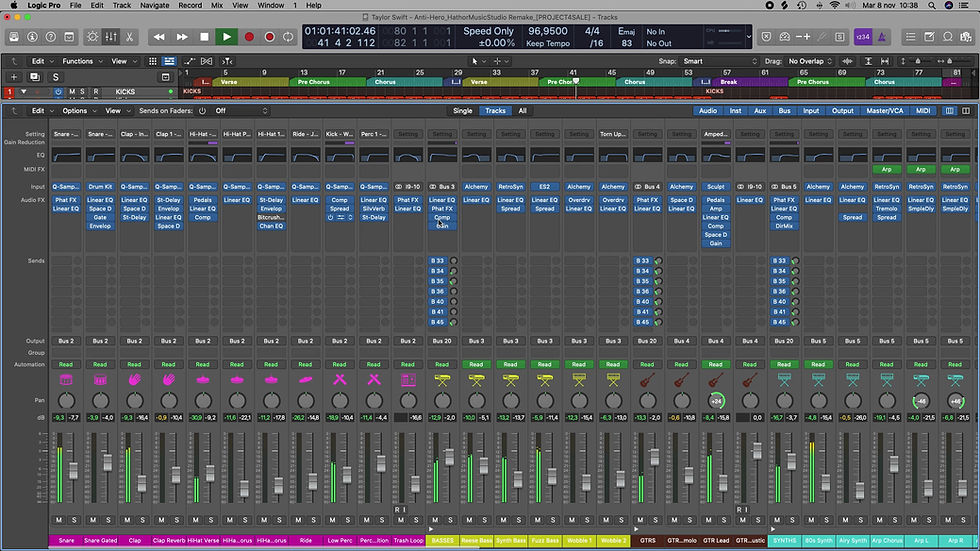Rewind the playhead
Image resolution: width=980 pixels, height=551 pixels.
coord(159,37)
